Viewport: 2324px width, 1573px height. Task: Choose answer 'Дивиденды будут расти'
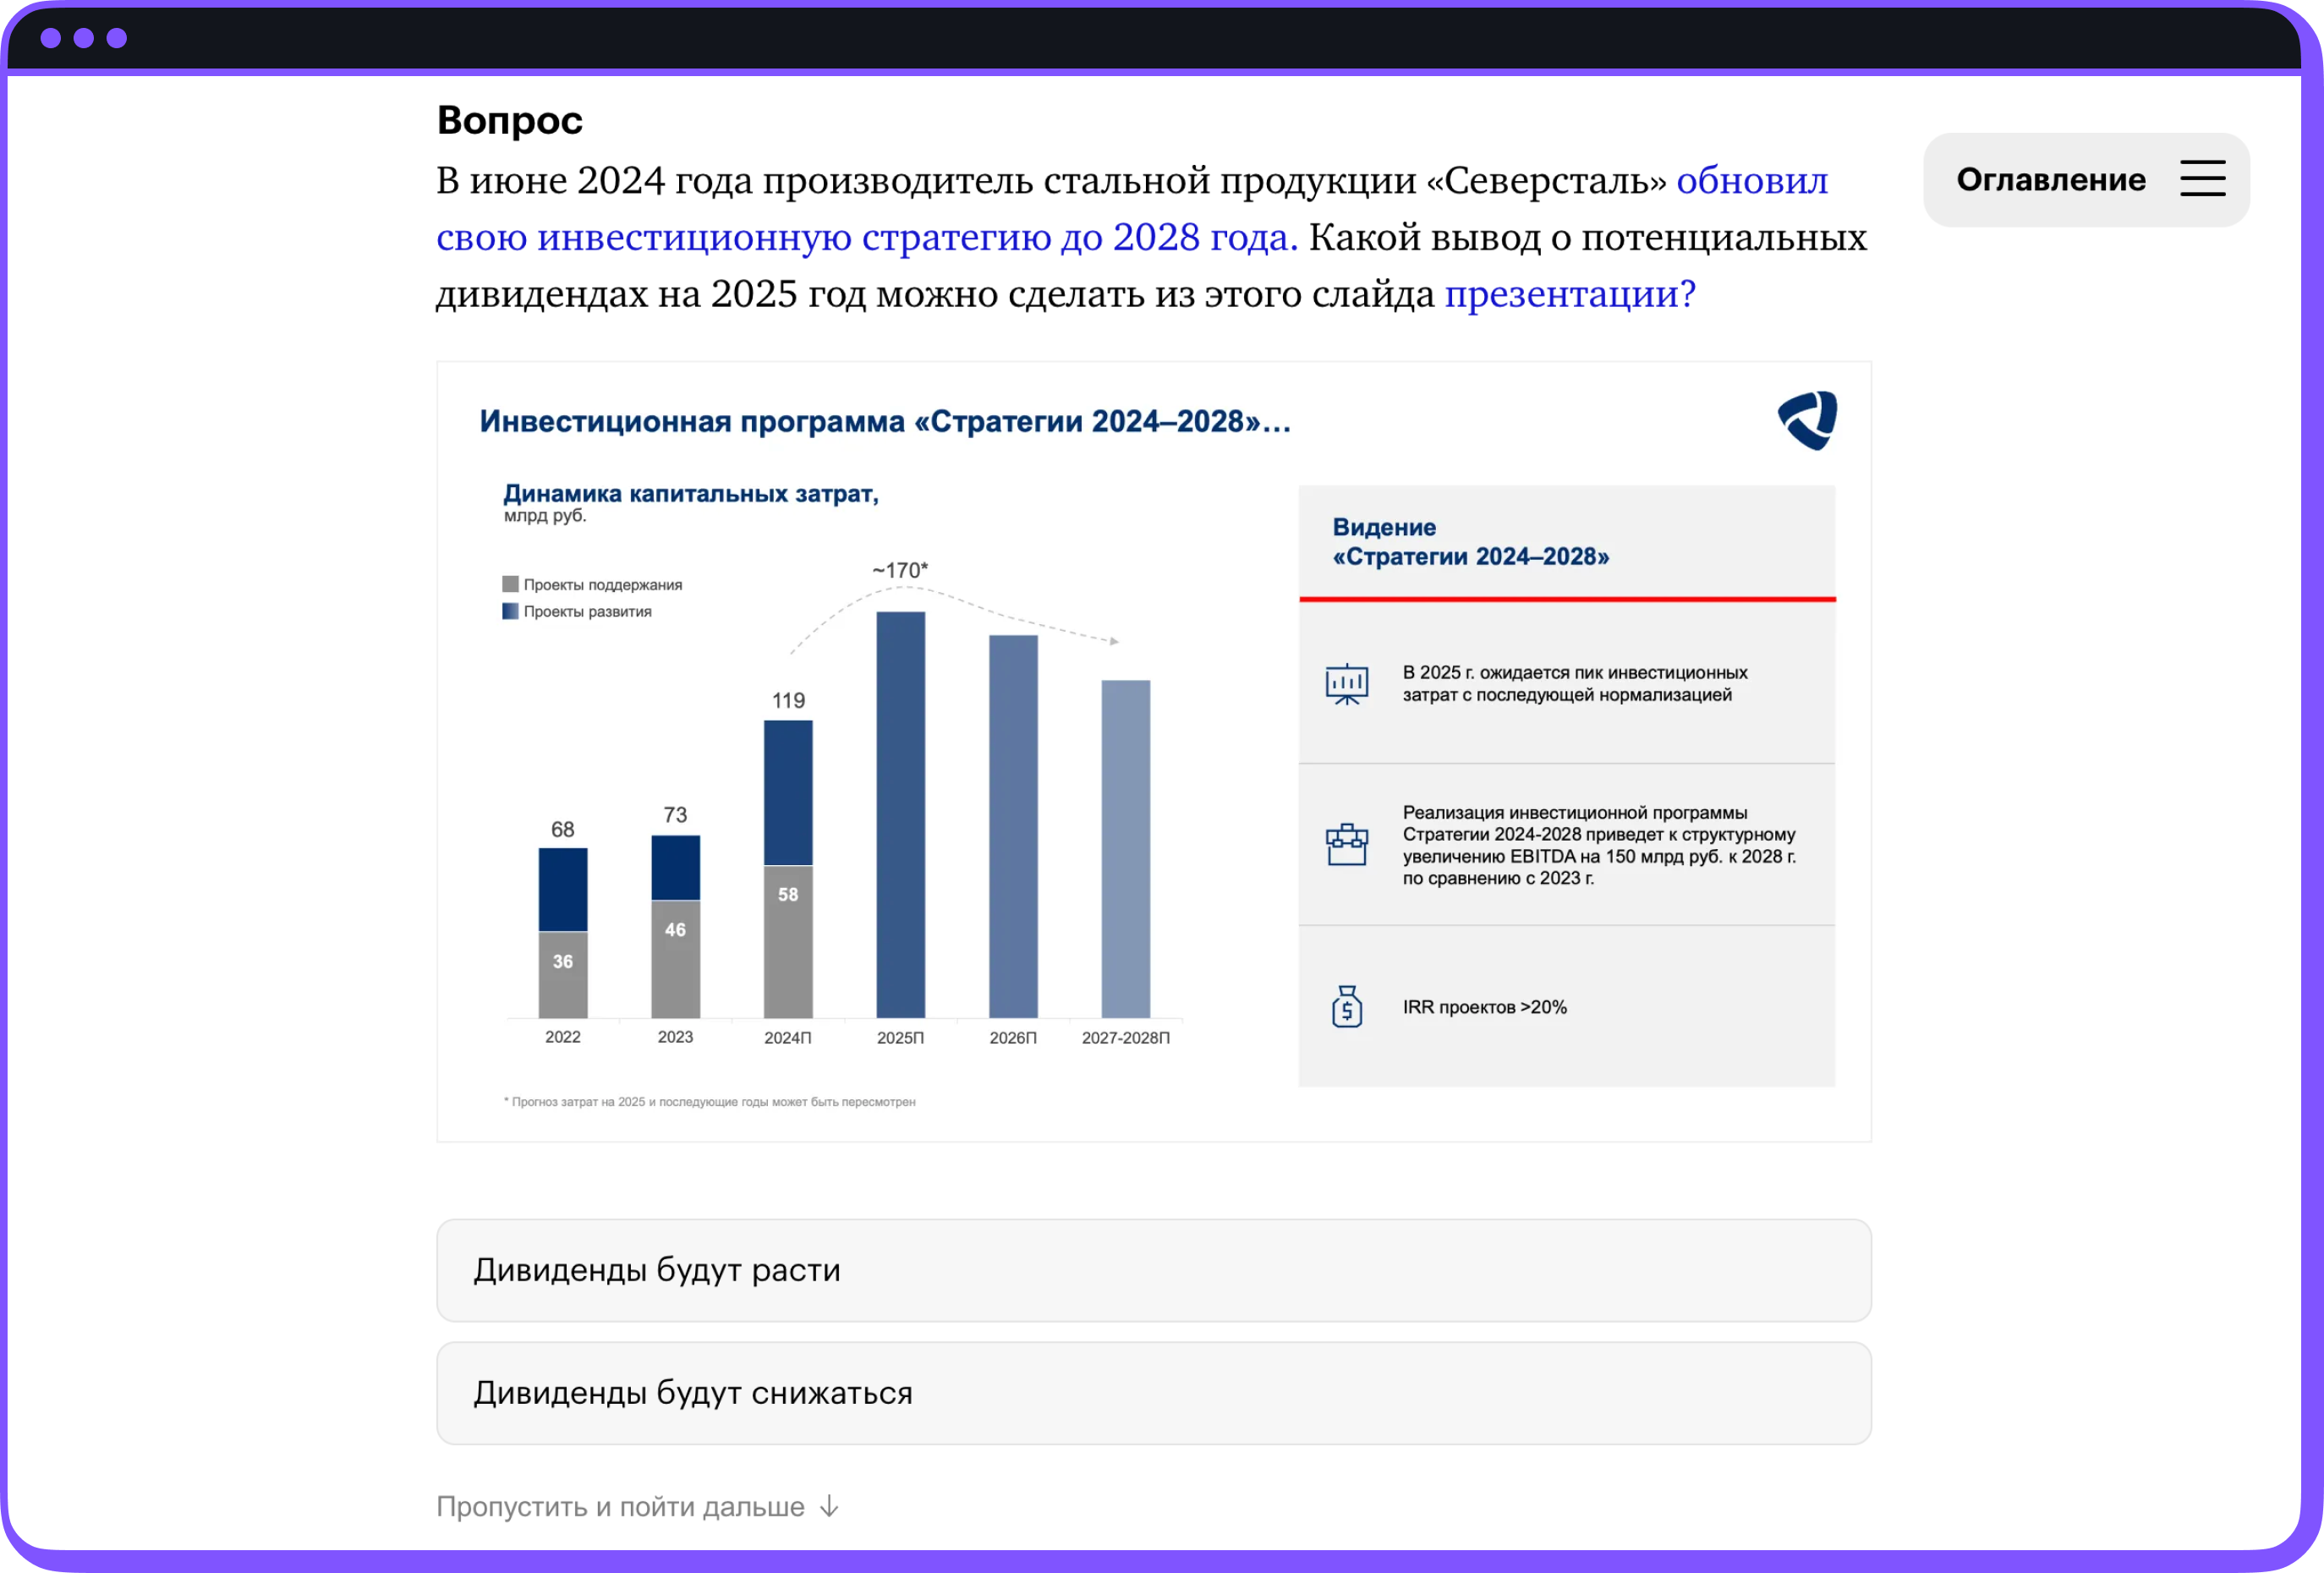[x=1153, y=1270]
